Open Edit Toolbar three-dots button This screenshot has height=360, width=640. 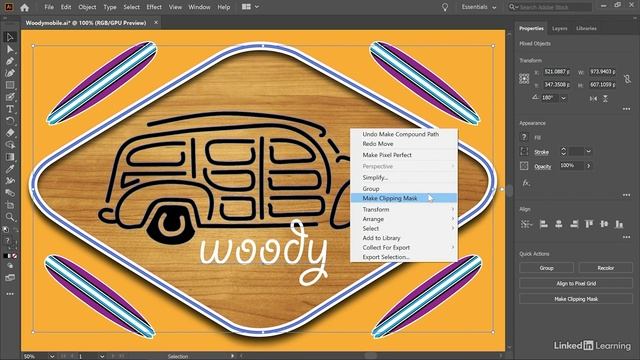point(10,294)
